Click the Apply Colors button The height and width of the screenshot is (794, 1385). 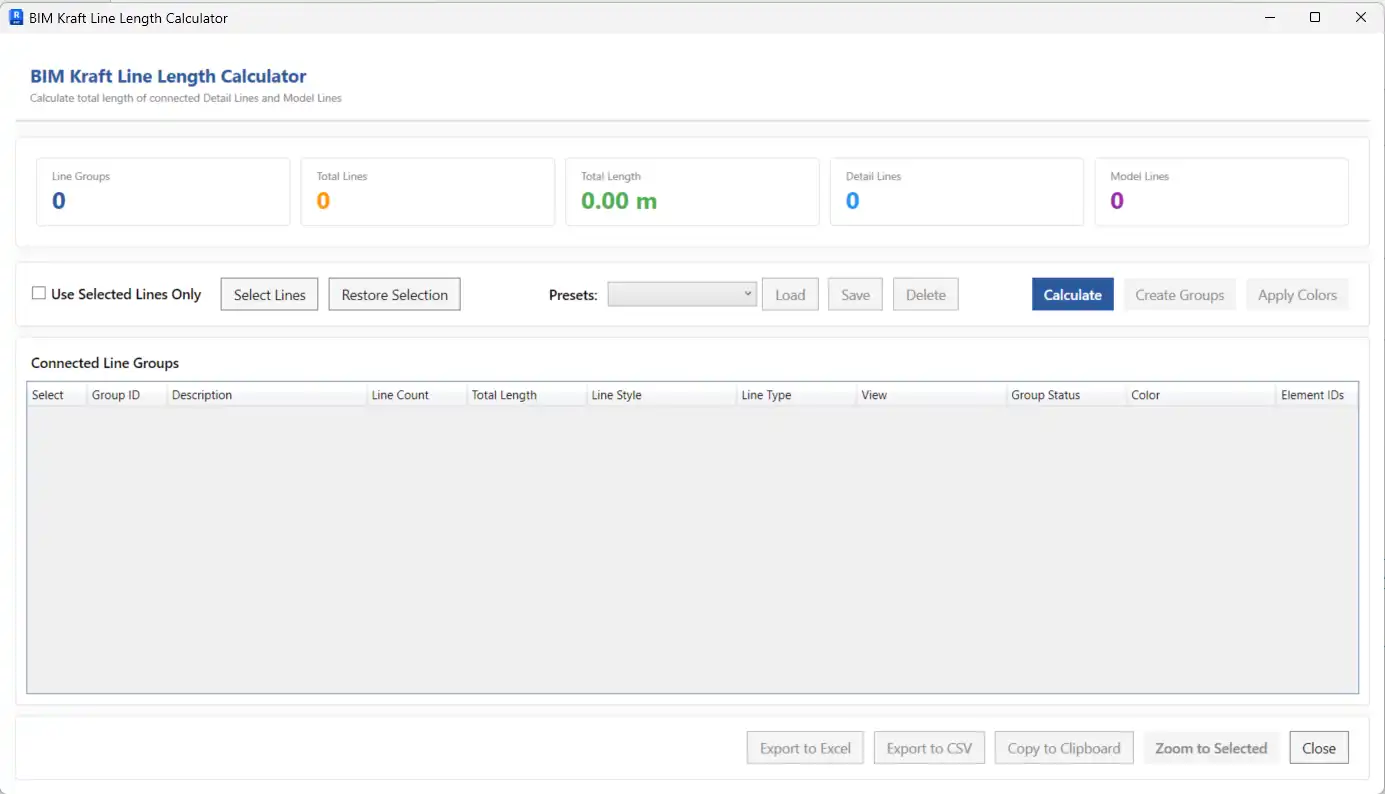coord(1297,295)
